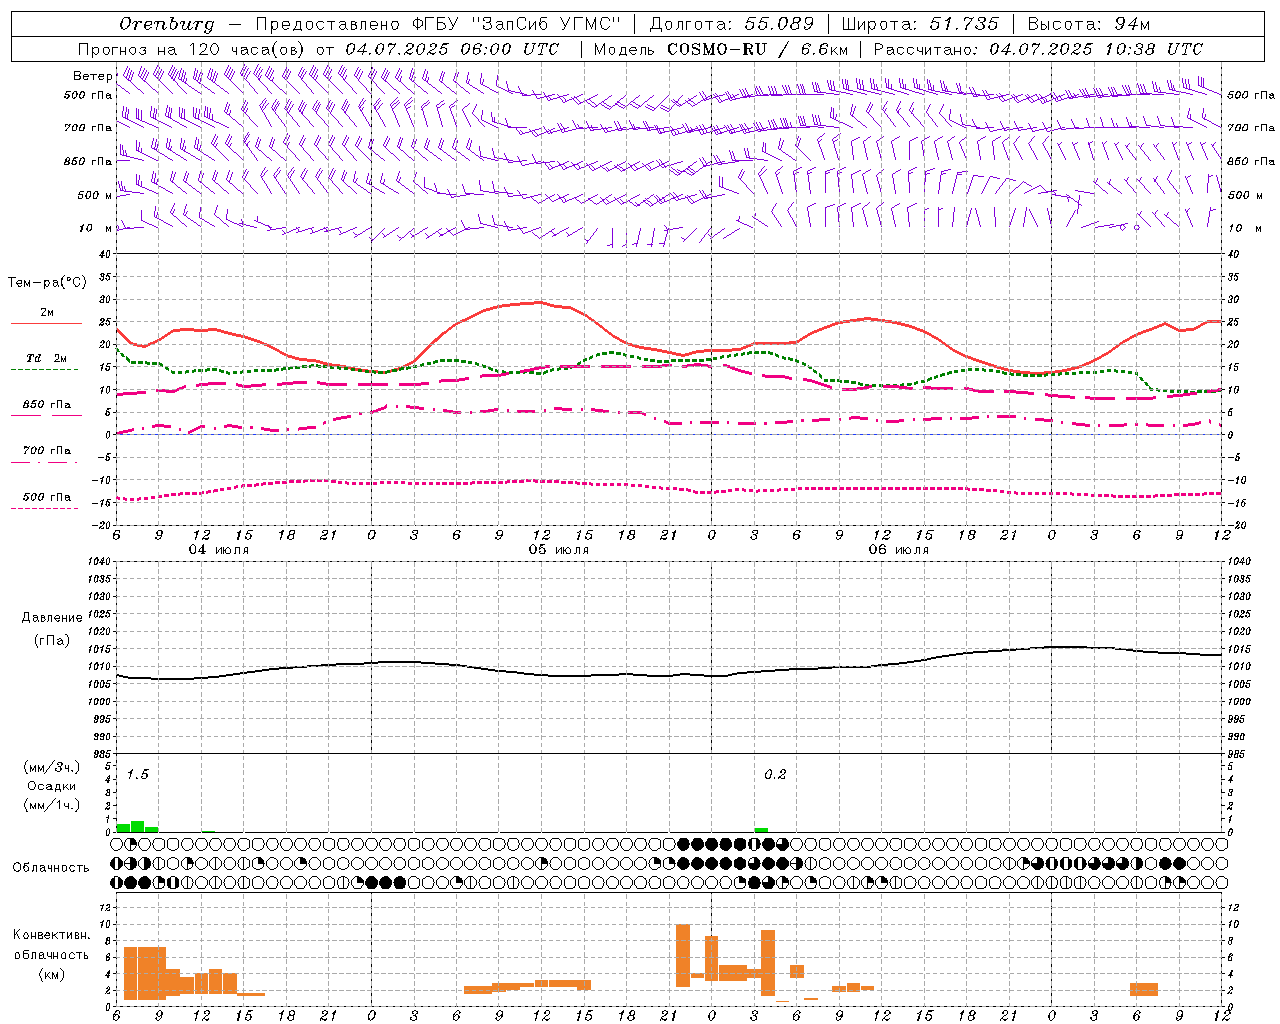Click the (км) convective height unit label

point(52,973)
